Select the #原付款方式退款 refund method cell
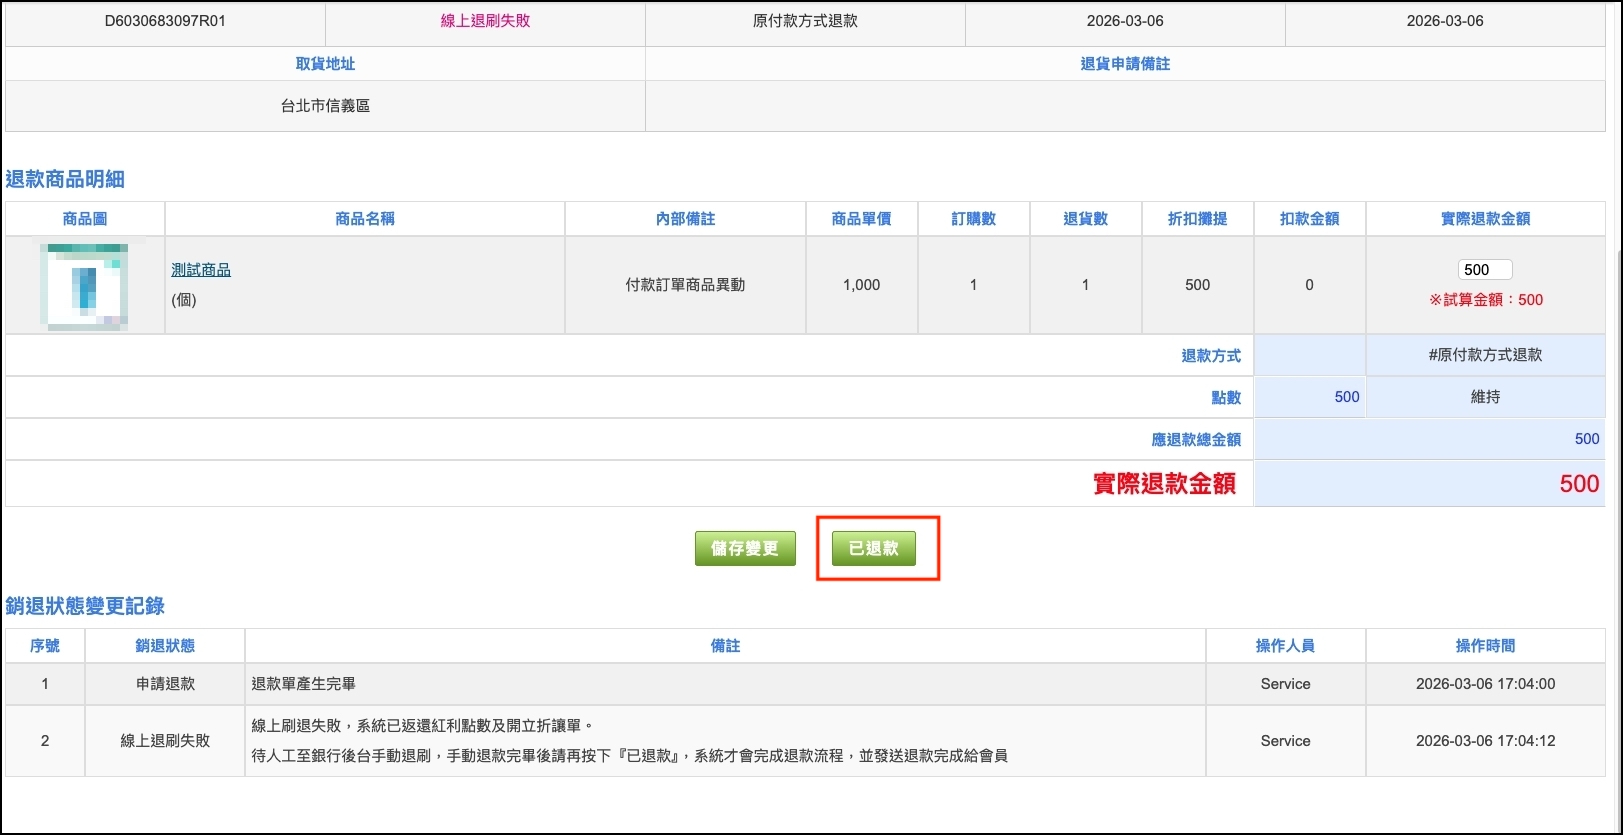Image resolution: width=1623 pixels, height=835 pixels. tap(1485, 355)
